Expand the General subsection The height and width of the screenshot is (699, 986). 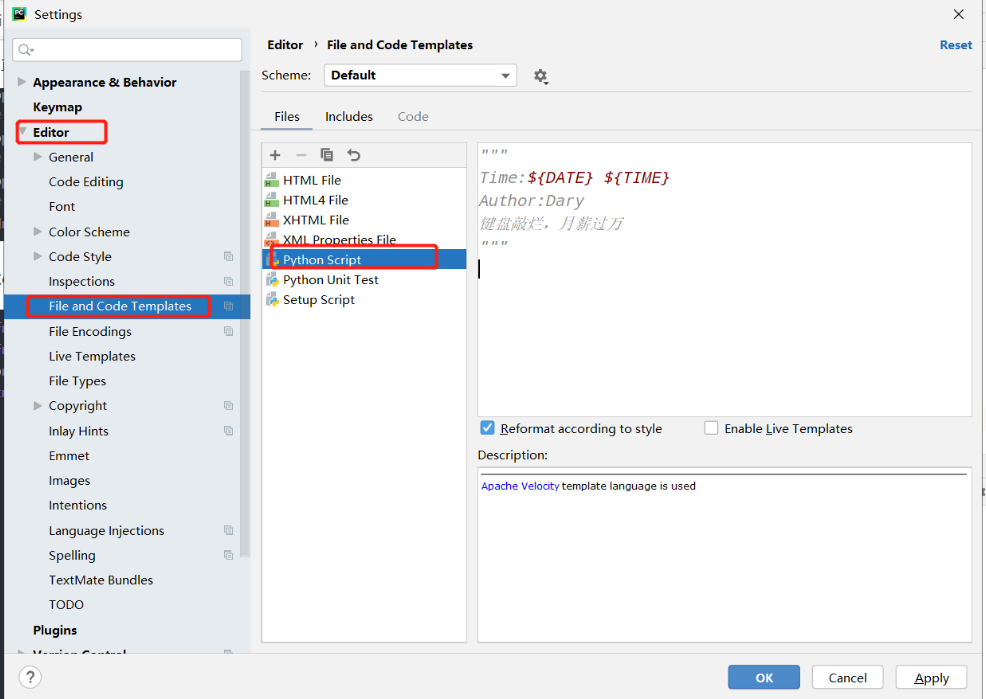(38, 157)
